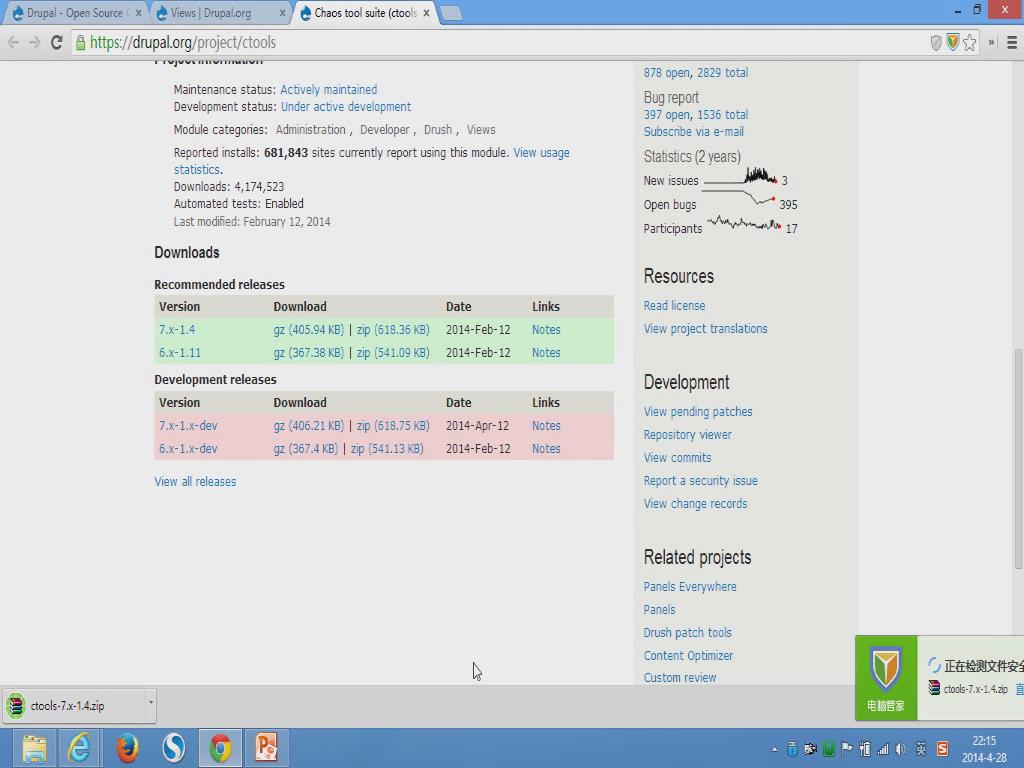Click the network signal tray icon

point(883,749)
